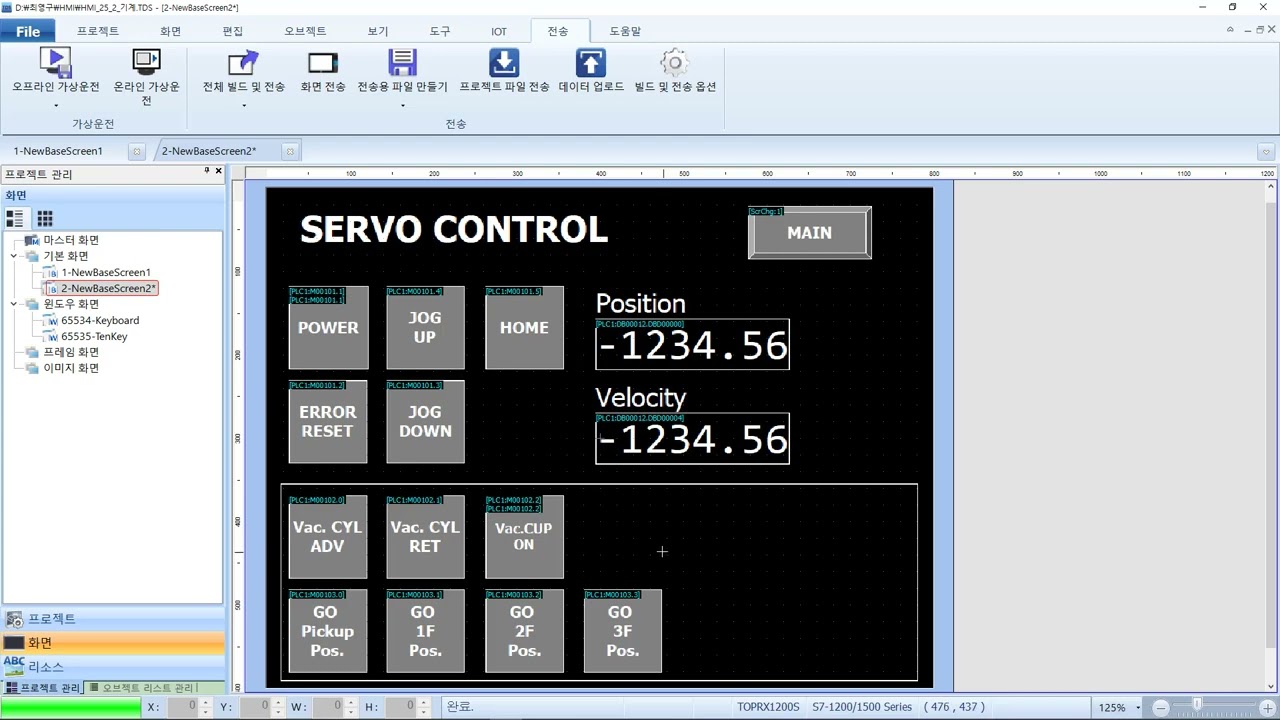Switch to 프로젝트 관리 bottom tab
Screen dimensions: 1280x720
coord(42,688)
